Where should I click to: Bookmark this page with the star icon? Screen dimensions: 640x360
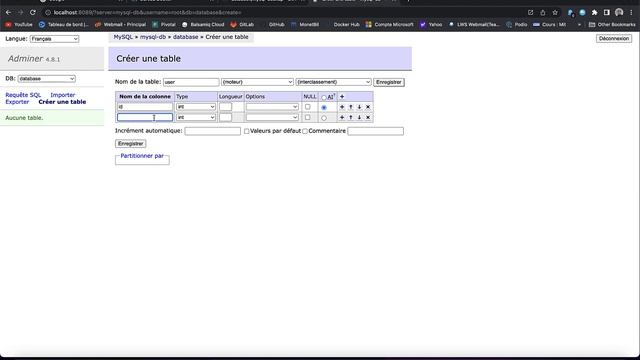point(555,13)
